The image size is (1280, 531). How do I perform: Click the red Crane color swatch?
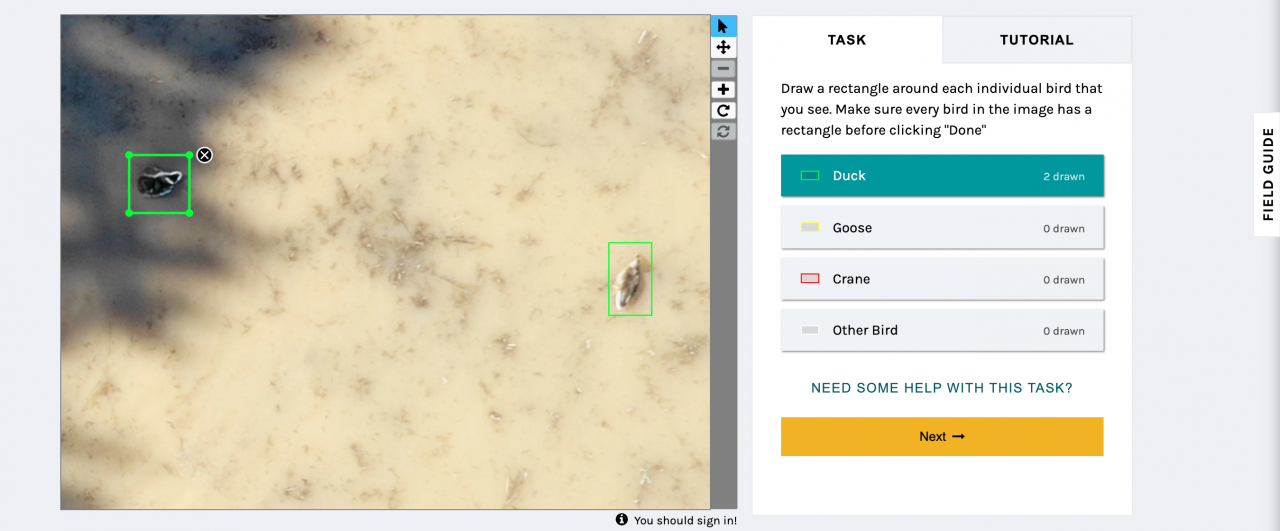click(x=810, y=279)
